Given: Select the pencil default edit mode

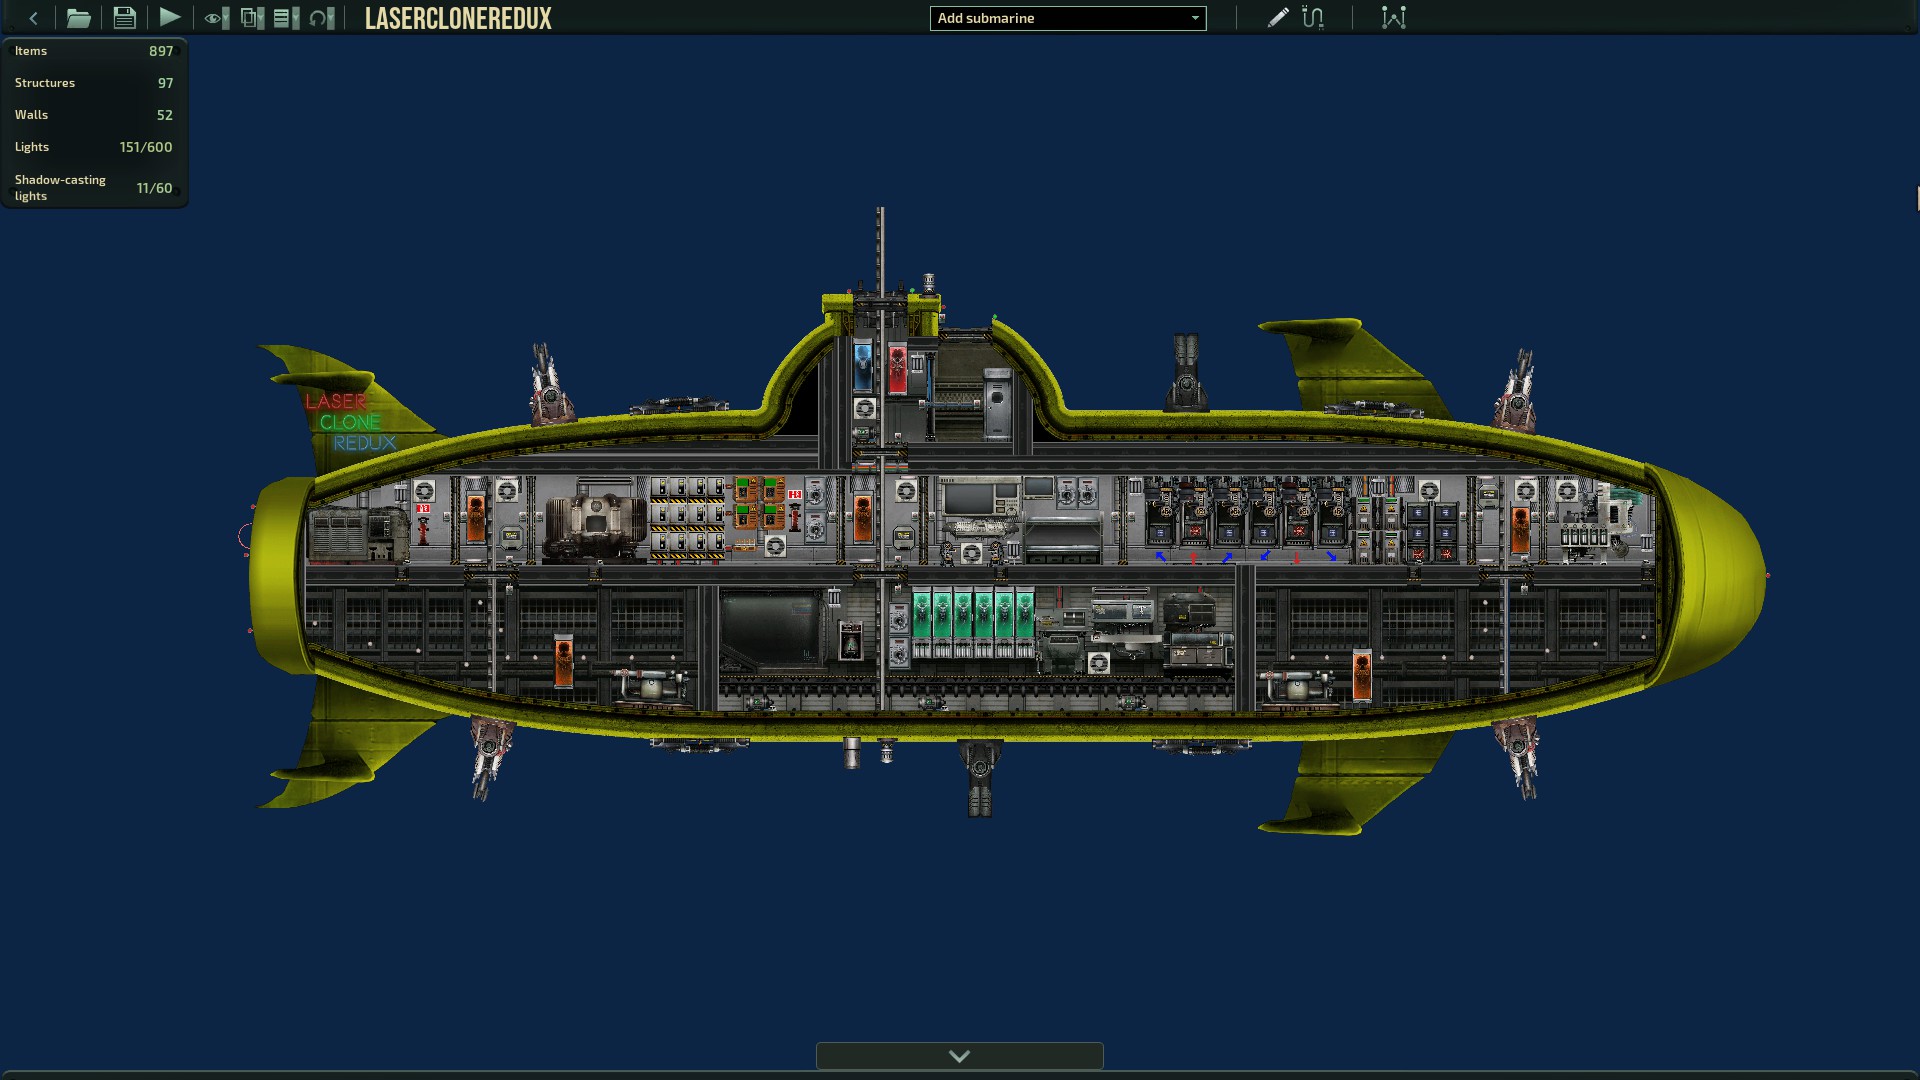Looking at the screenshot, I should (1277, 17).
